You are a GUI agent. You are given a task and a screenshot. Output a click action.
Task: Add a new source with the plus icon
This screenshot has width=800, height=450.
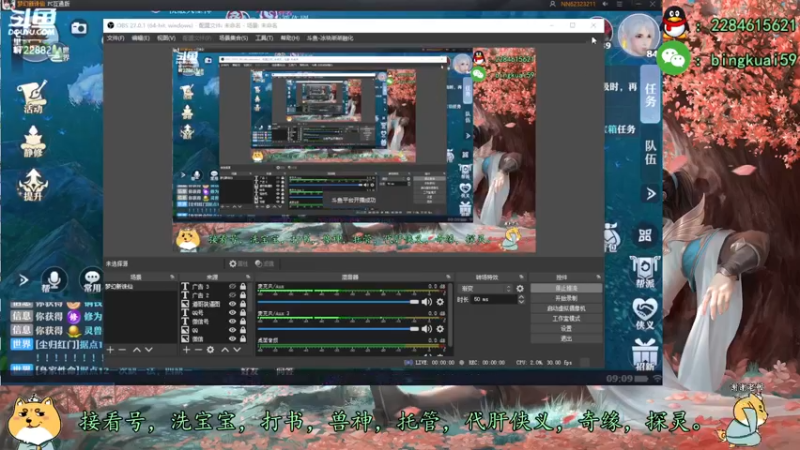click(186, 349)
